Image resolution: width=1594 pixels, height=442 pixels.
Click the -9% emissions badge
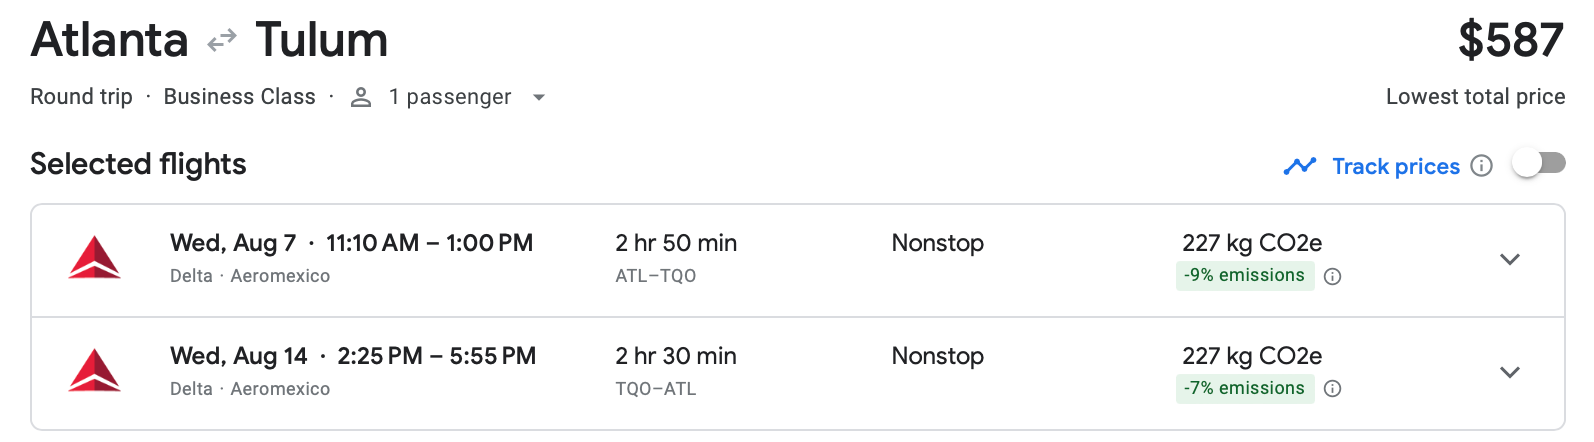(1243, 275)
